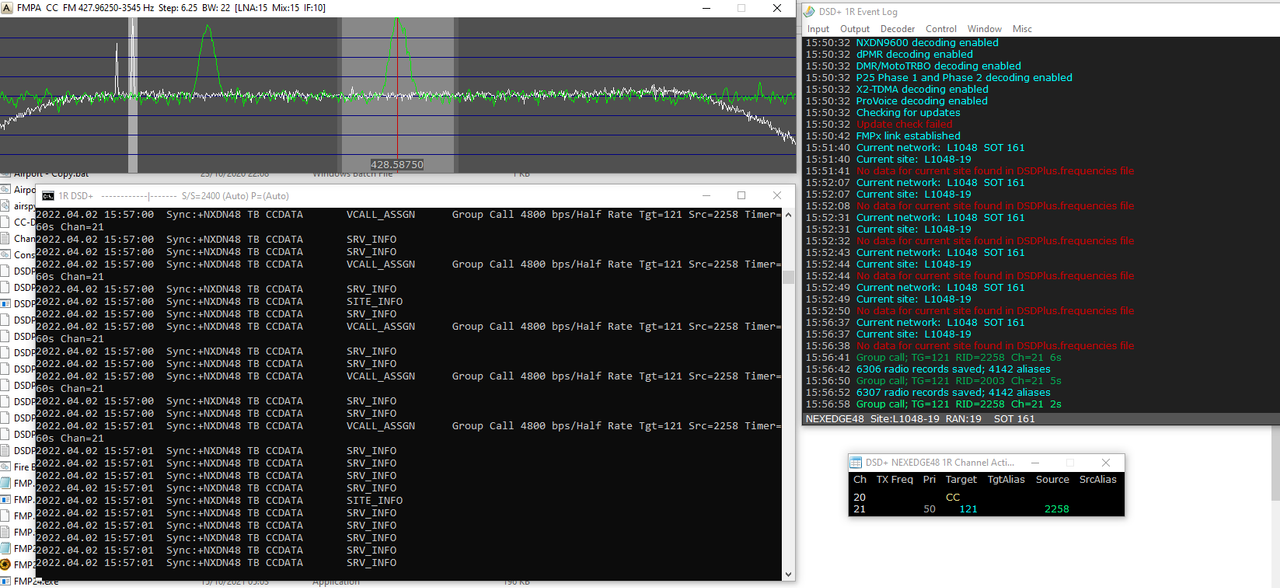The image size is (1280, 588).
Task: Select 15:56:38 'No data for current site' line
Action: click(995, 346)
